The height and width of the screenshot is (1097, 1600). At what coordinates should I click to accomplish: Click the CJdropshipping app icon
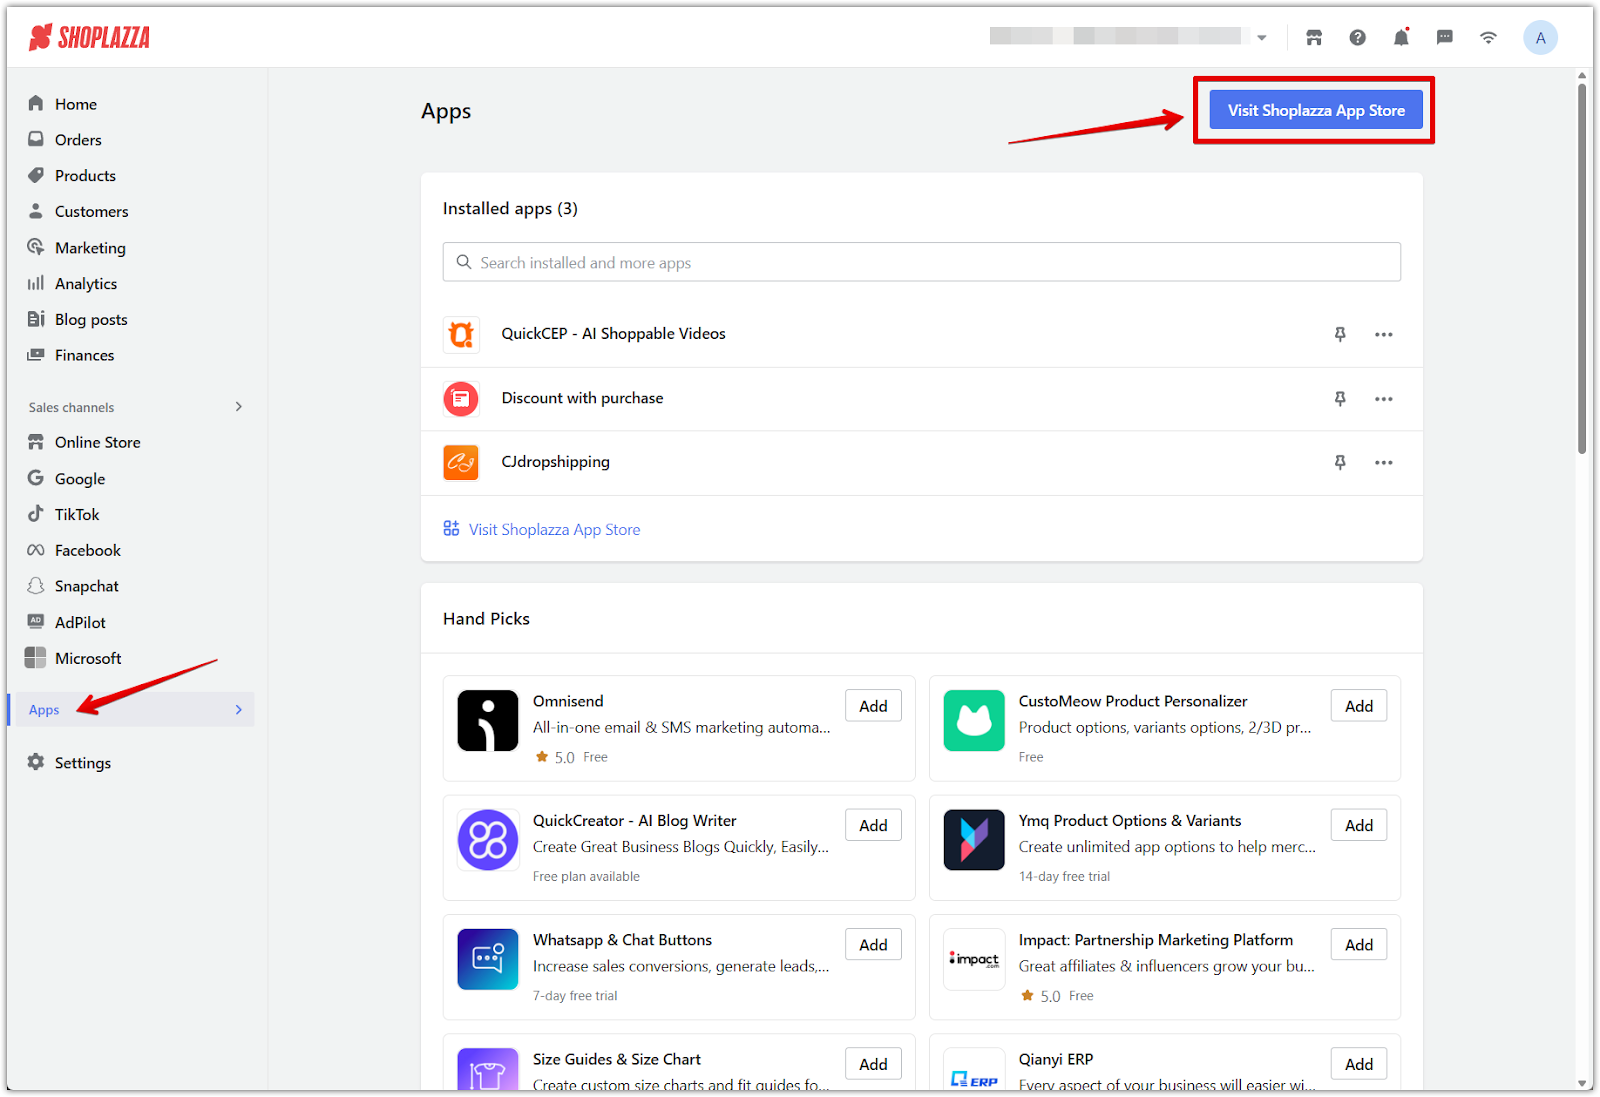pyautogui.click(x=461, y=463)
